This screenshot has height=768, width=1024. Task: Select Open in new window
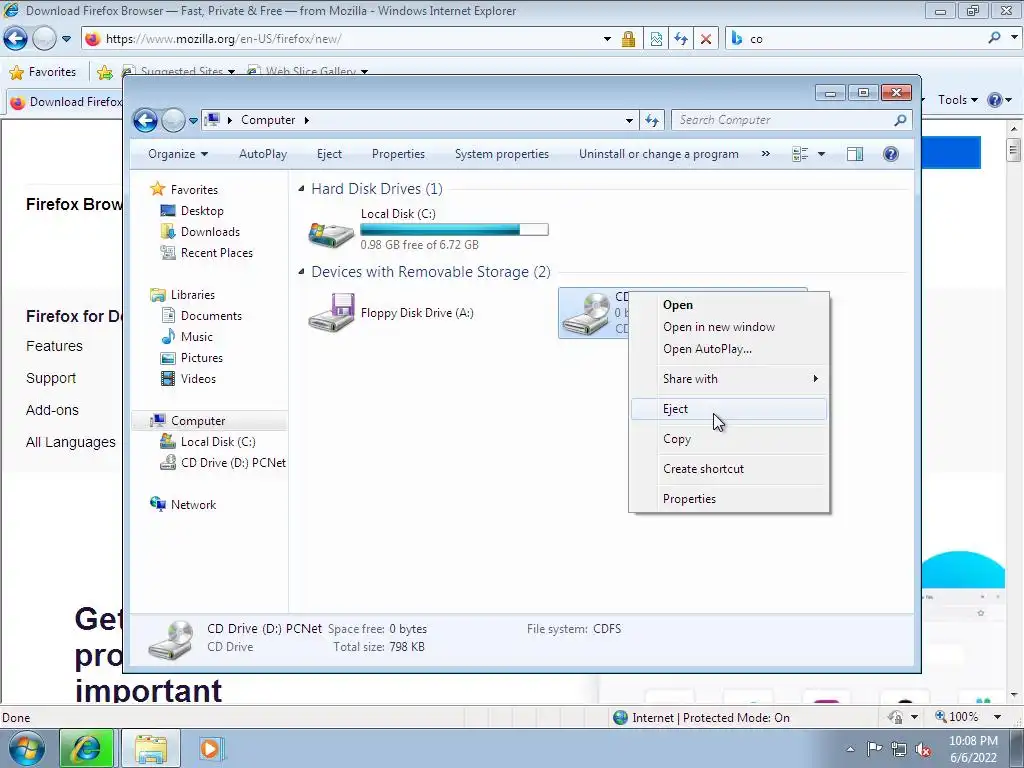point(729,327)
